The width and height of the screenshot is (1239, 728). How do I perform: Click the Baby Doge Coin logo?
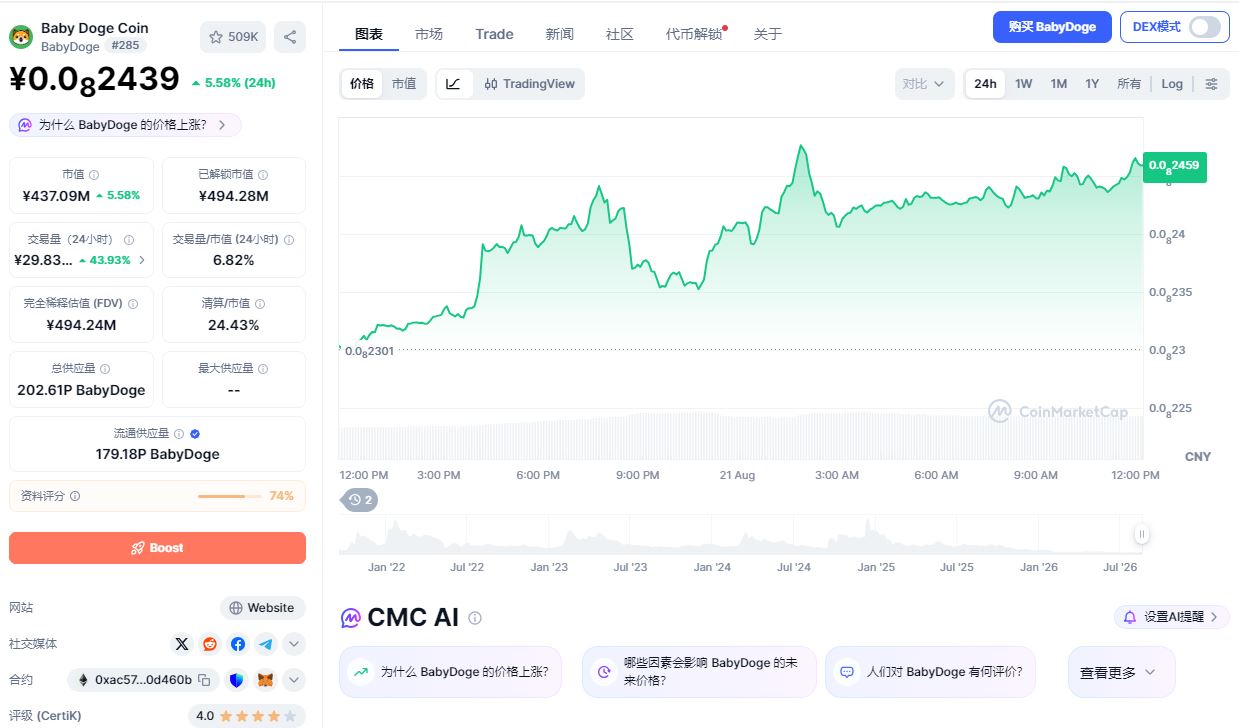point(21,37)
